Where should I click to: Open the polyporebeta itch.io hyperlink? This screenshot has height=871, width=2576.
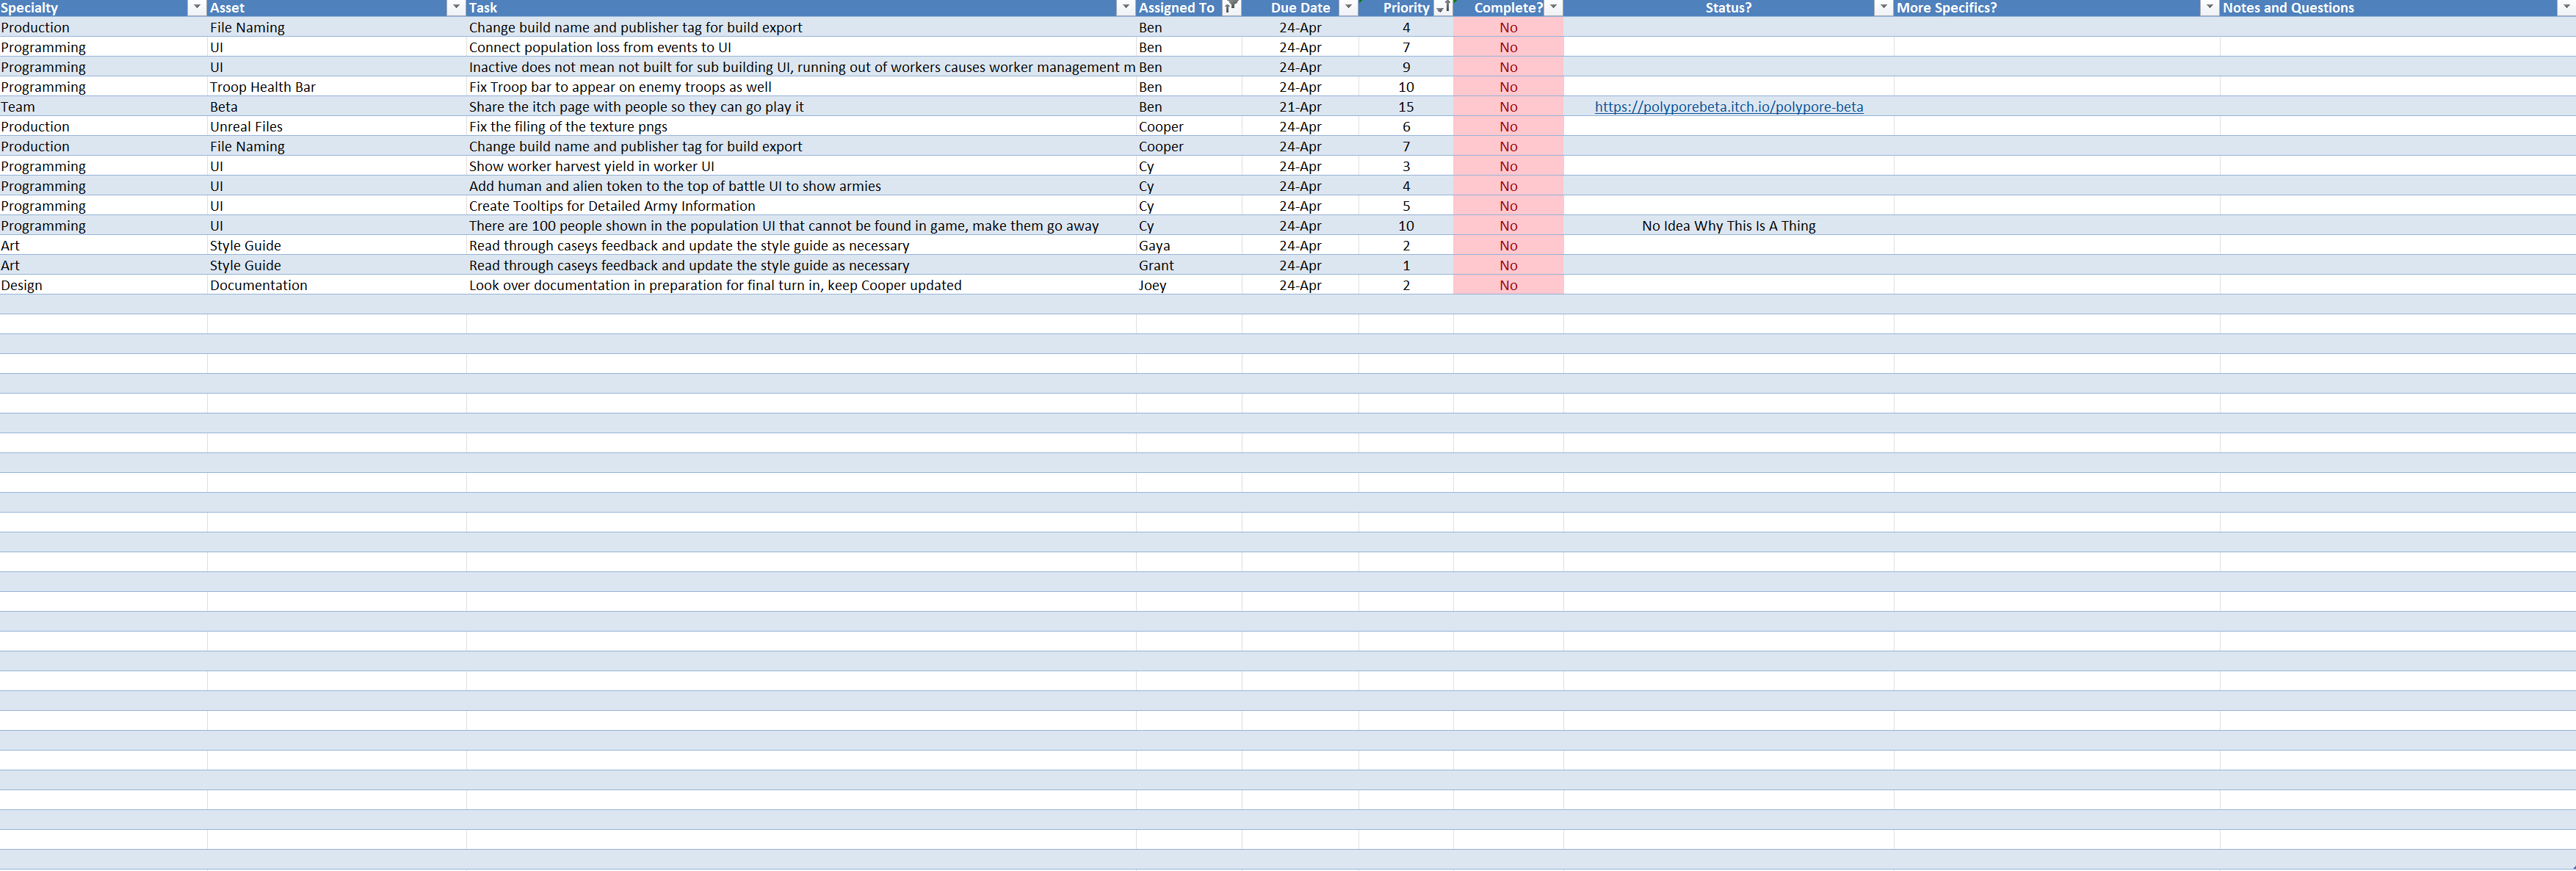(x=1728, y=107)
